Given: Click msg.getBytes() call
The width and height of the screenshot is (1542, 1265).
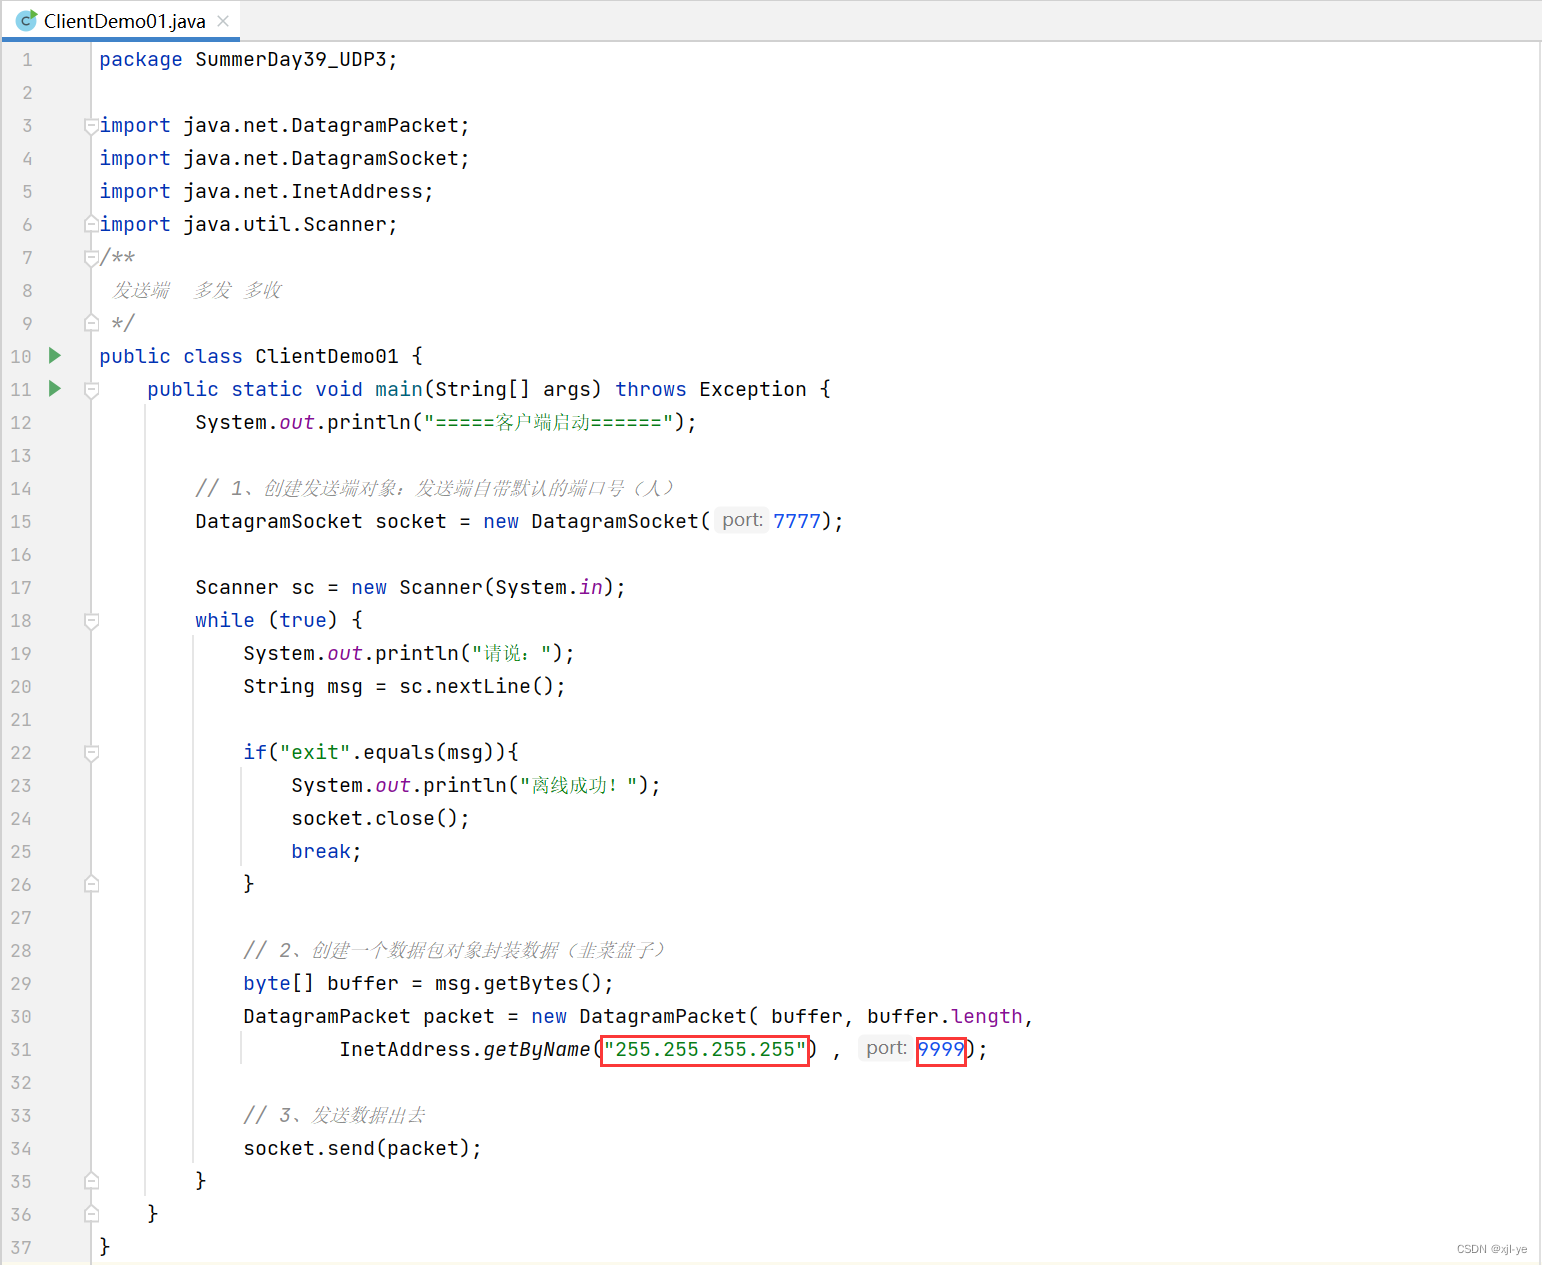Looking at the screenshot, I should click(518, 984).
